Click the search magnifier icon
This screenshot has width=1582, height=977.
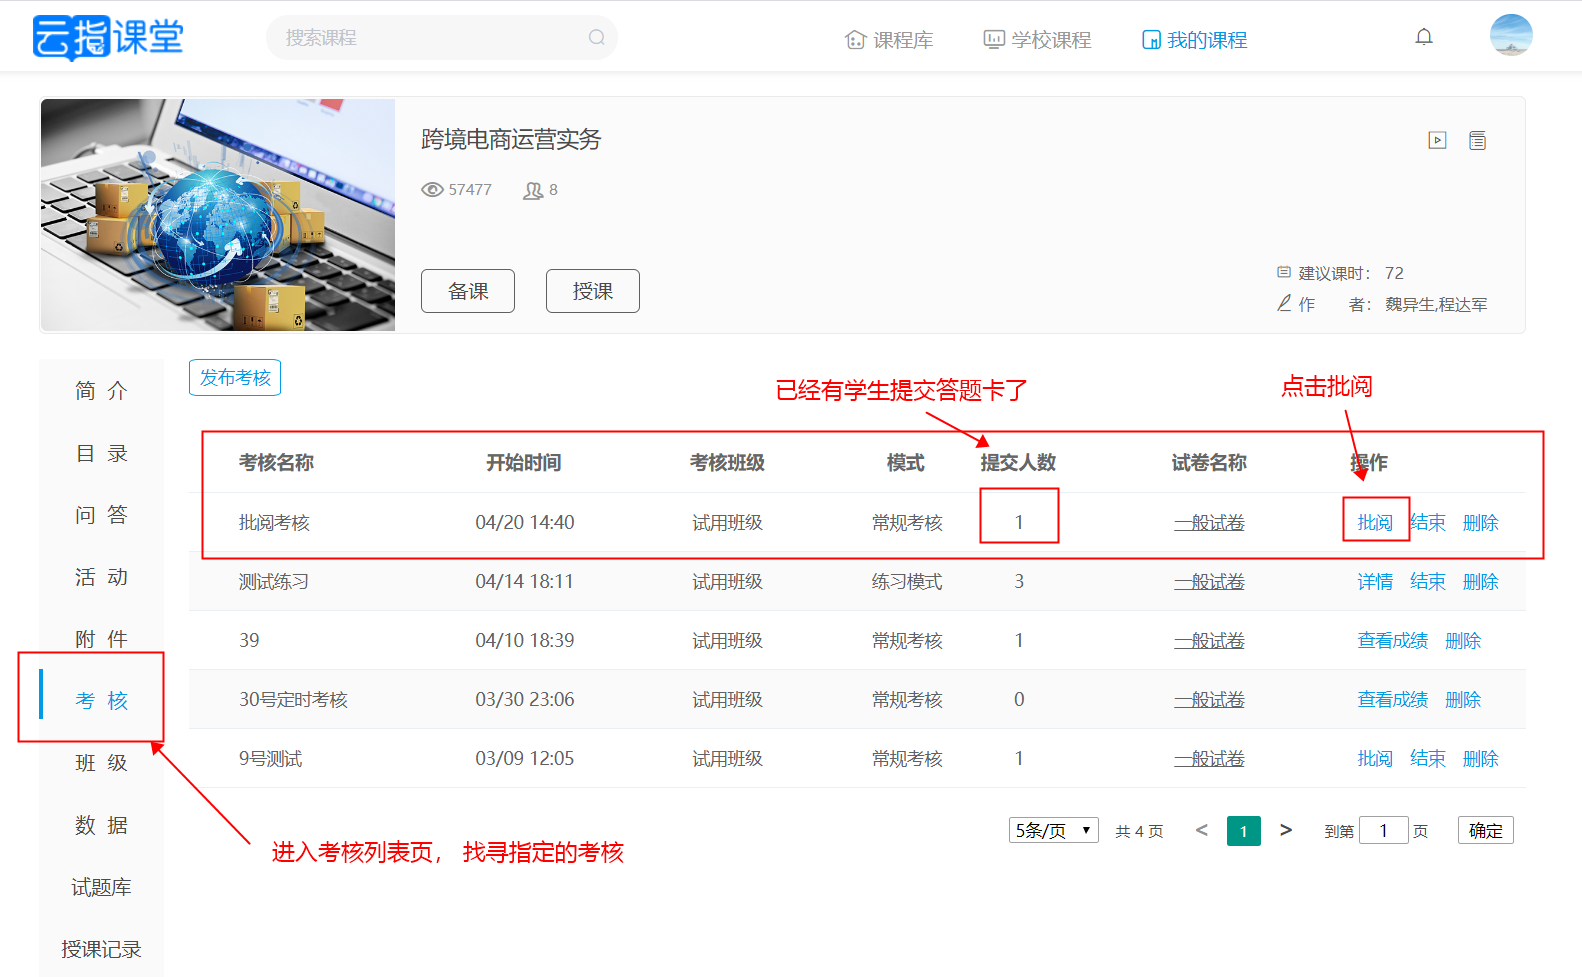coord(597,38)
